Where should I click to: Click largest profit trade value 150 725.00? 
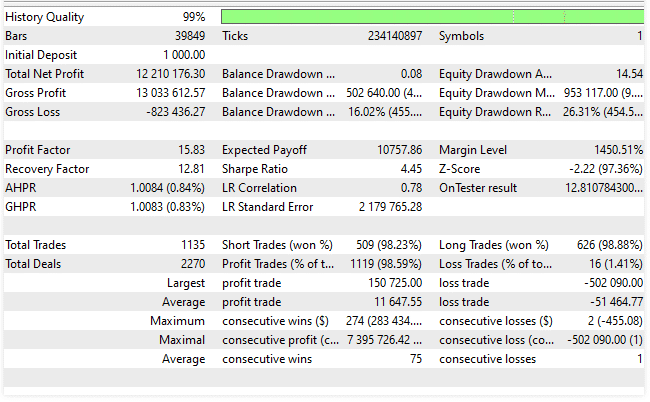[395, 283]
